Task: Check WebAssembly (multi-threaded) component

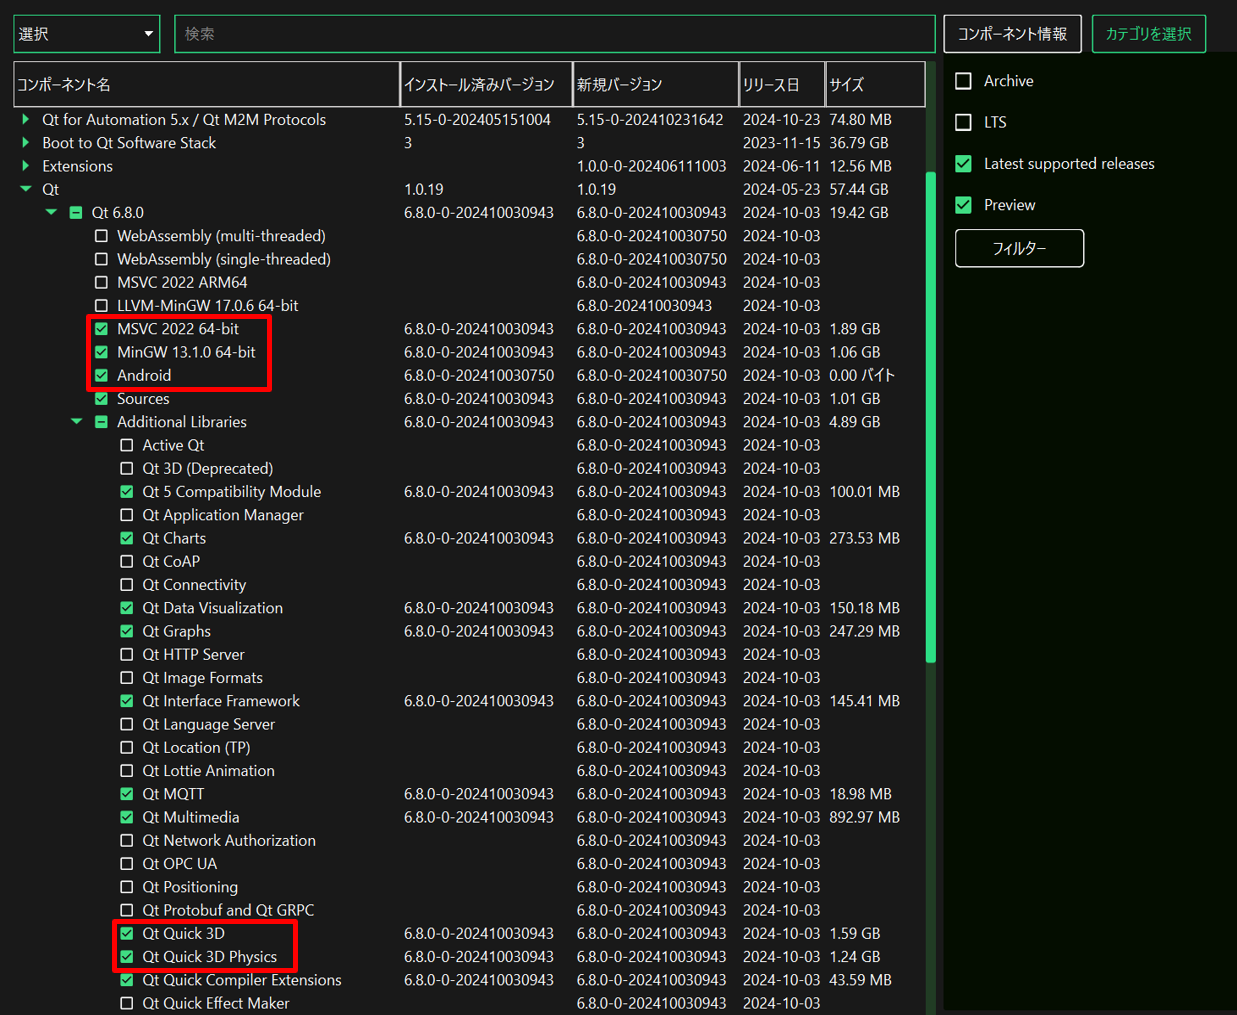Action: (x=101, y=236)
